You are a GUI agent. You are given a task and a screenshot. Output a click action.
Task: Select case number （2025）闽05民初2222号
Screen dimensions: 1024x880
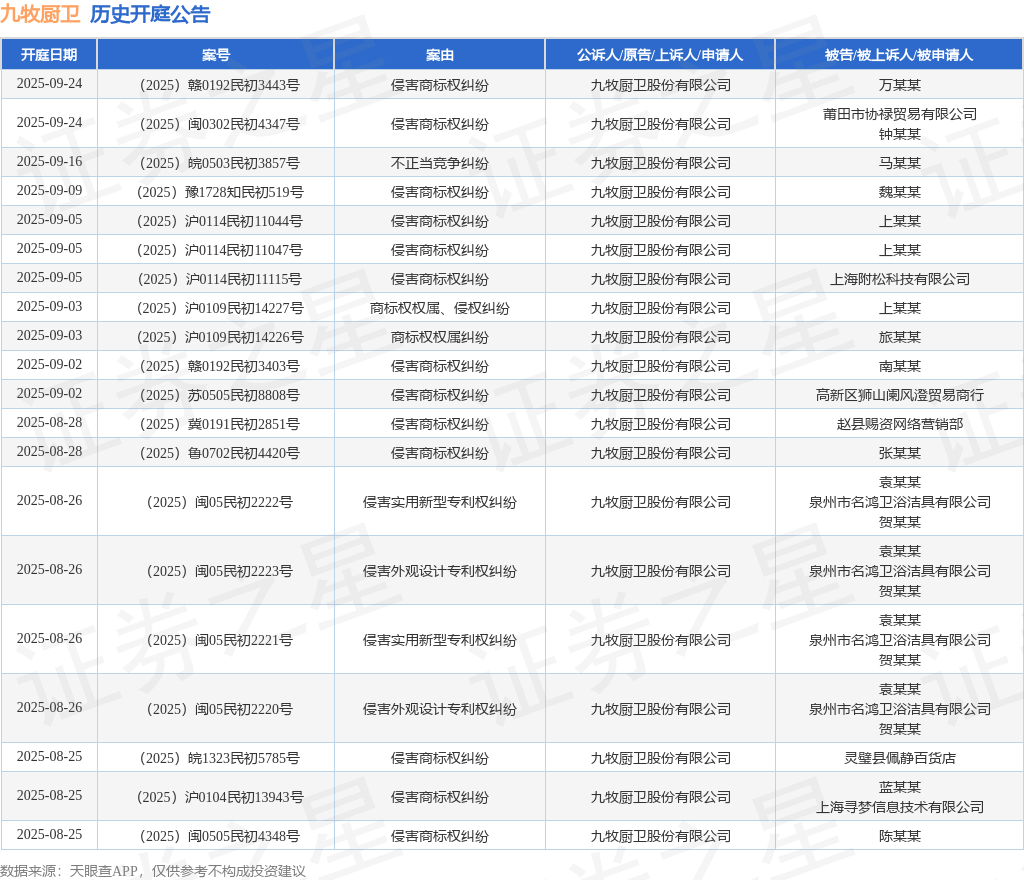(x=216, y=502)
